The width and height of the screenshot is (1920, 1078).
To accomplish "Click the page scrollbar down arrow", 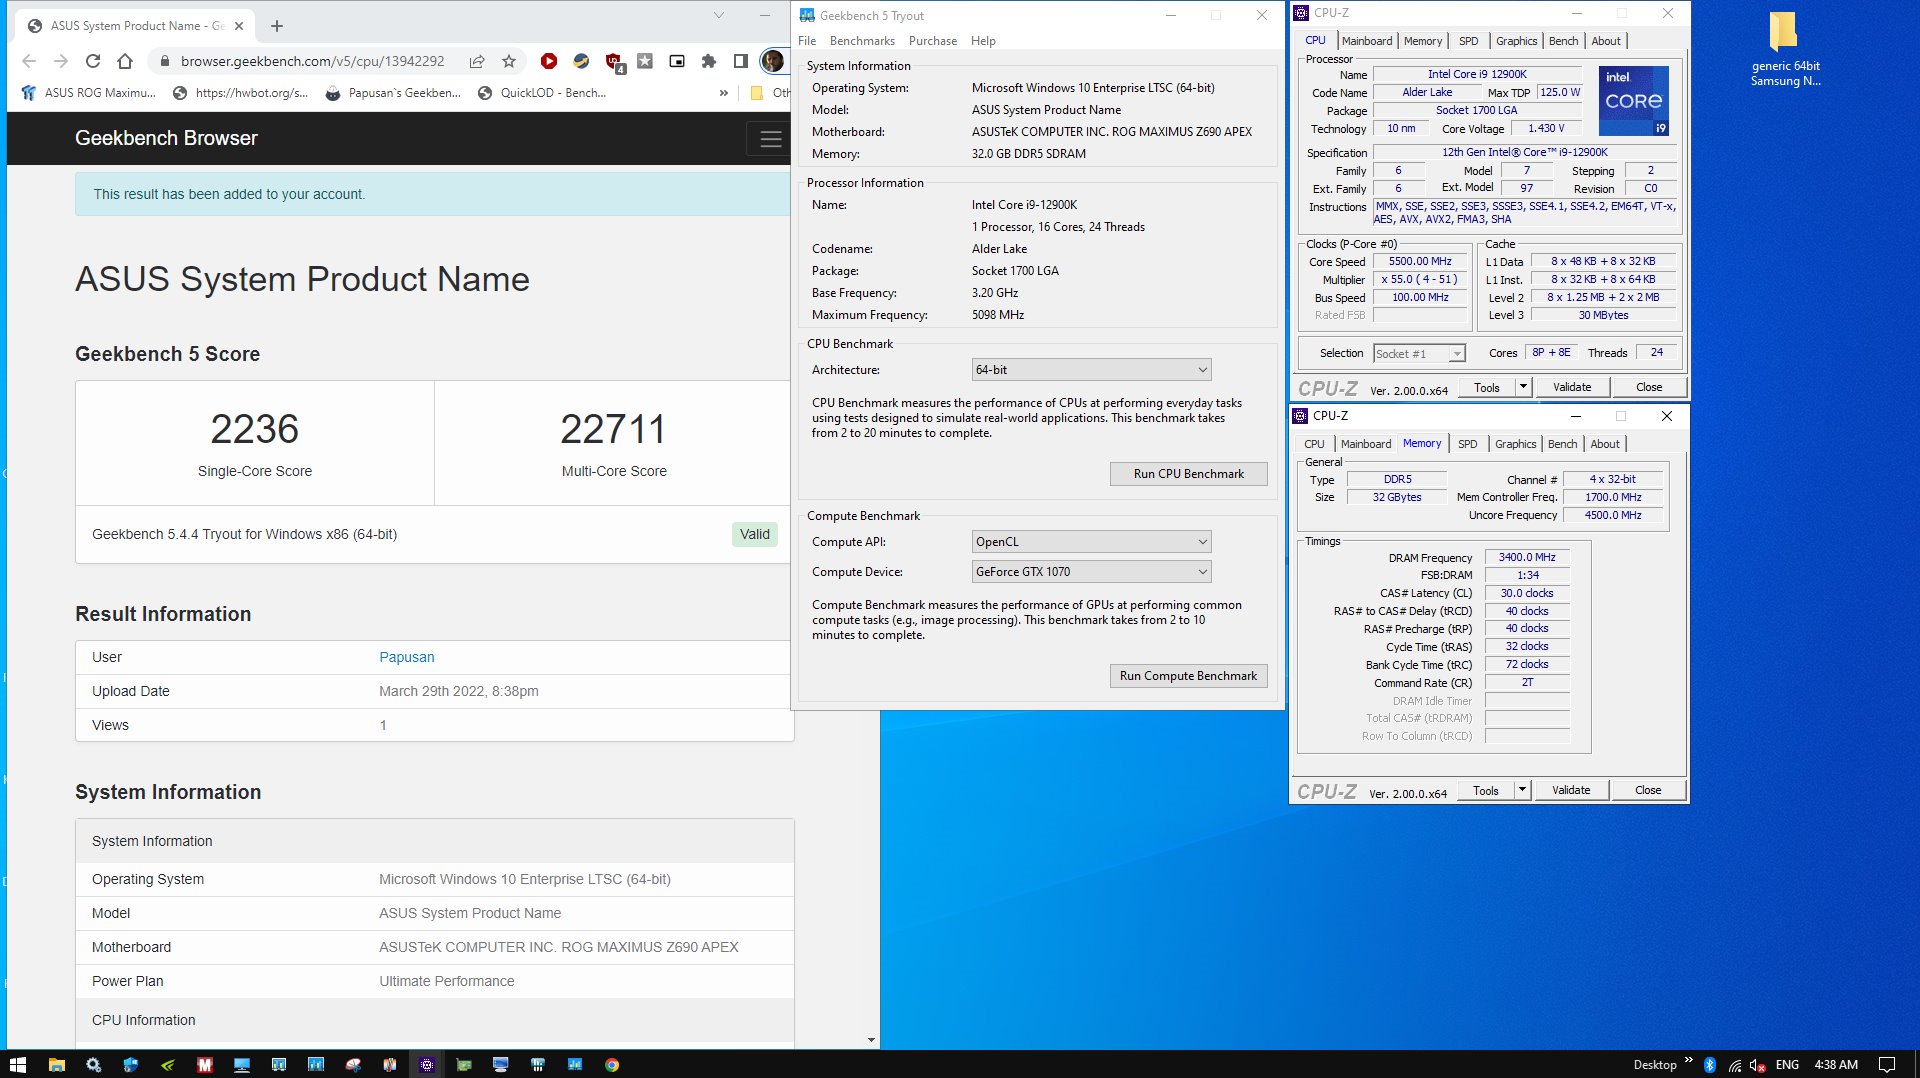I will pos(871,1040).
